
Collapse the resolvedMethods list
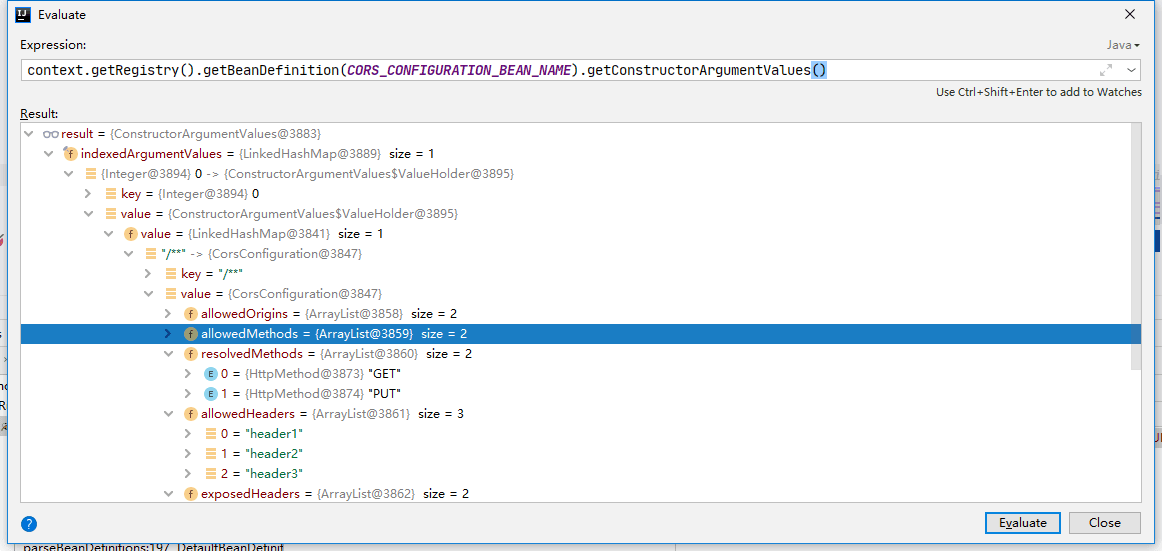click(167, 354)
